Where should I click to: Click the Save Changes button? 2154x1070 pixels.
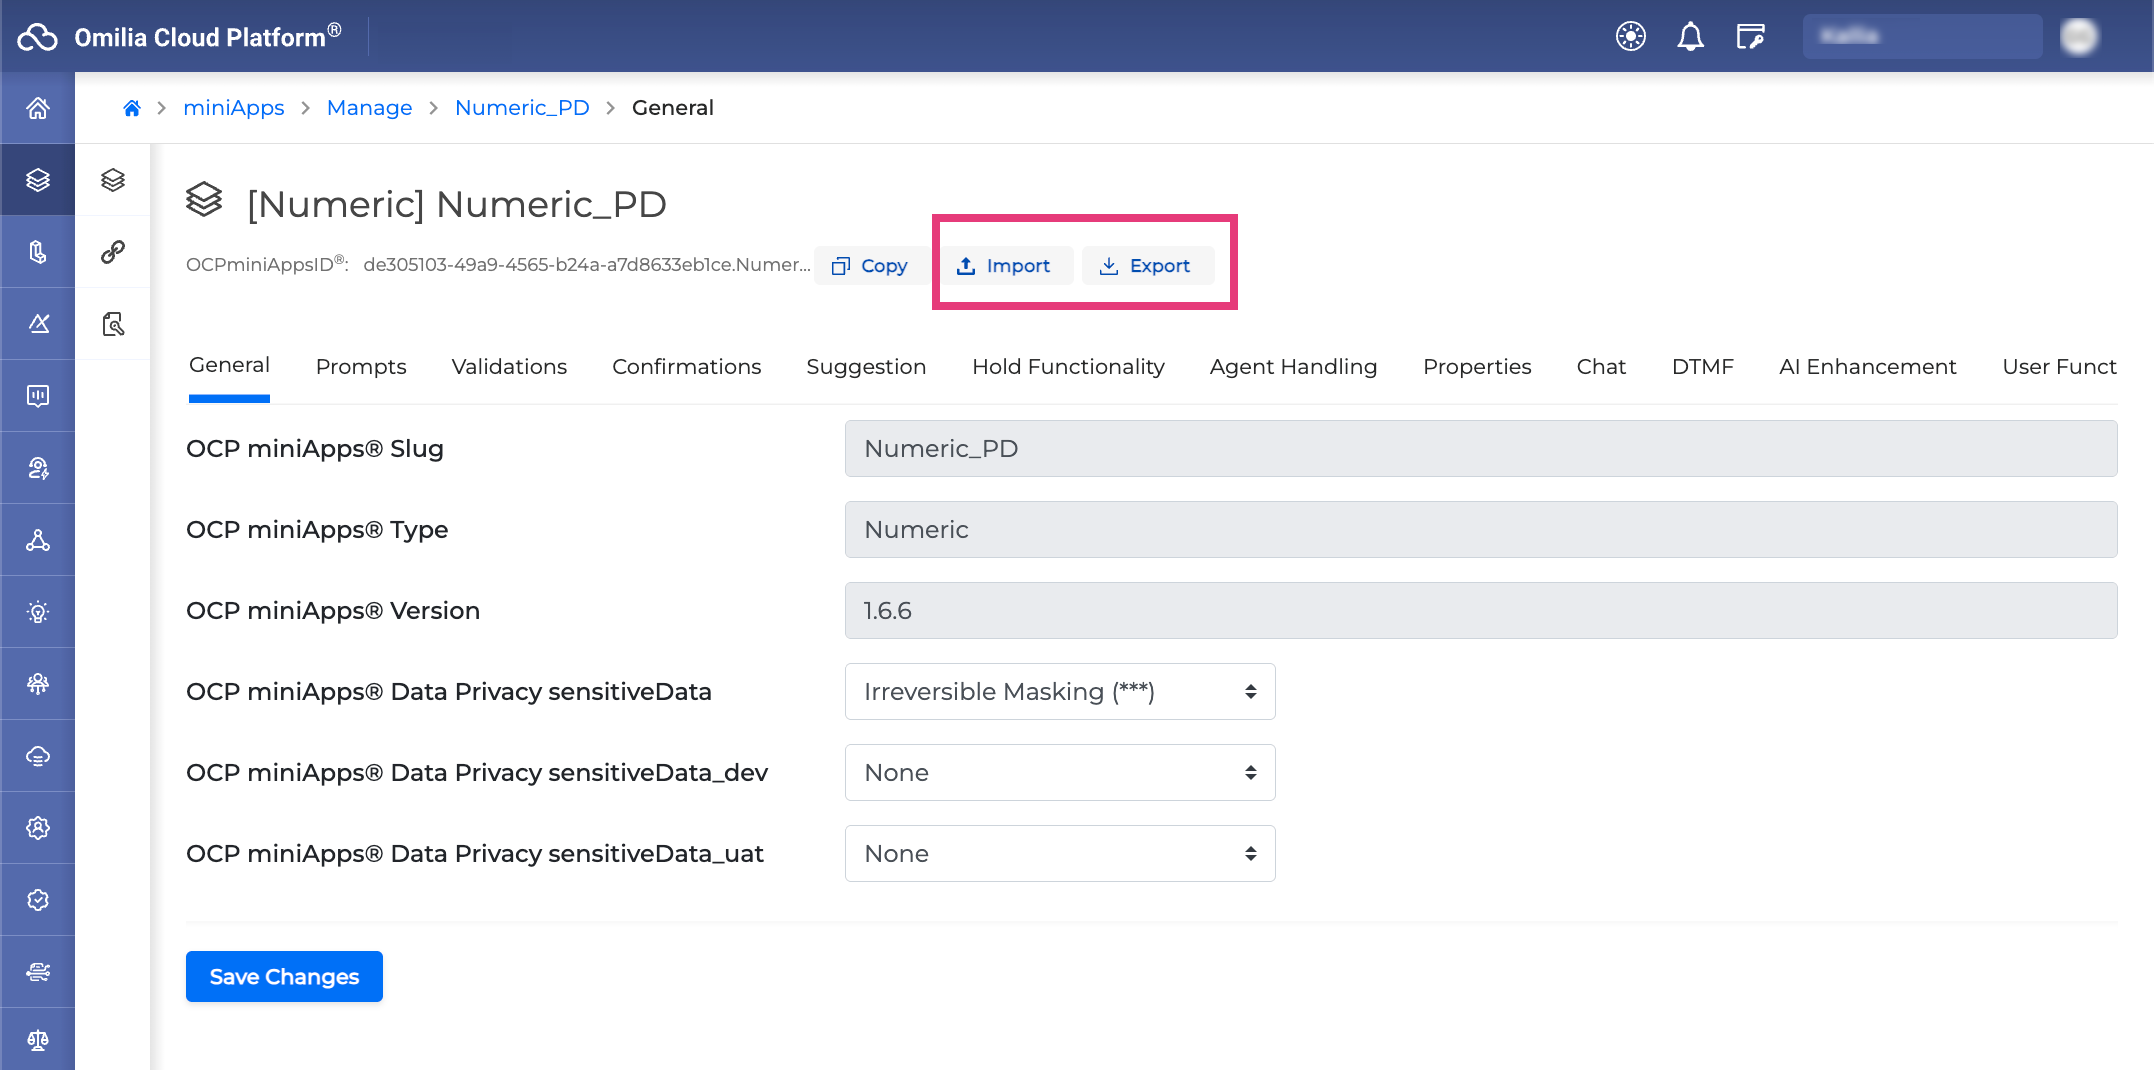tap(284, 977)
